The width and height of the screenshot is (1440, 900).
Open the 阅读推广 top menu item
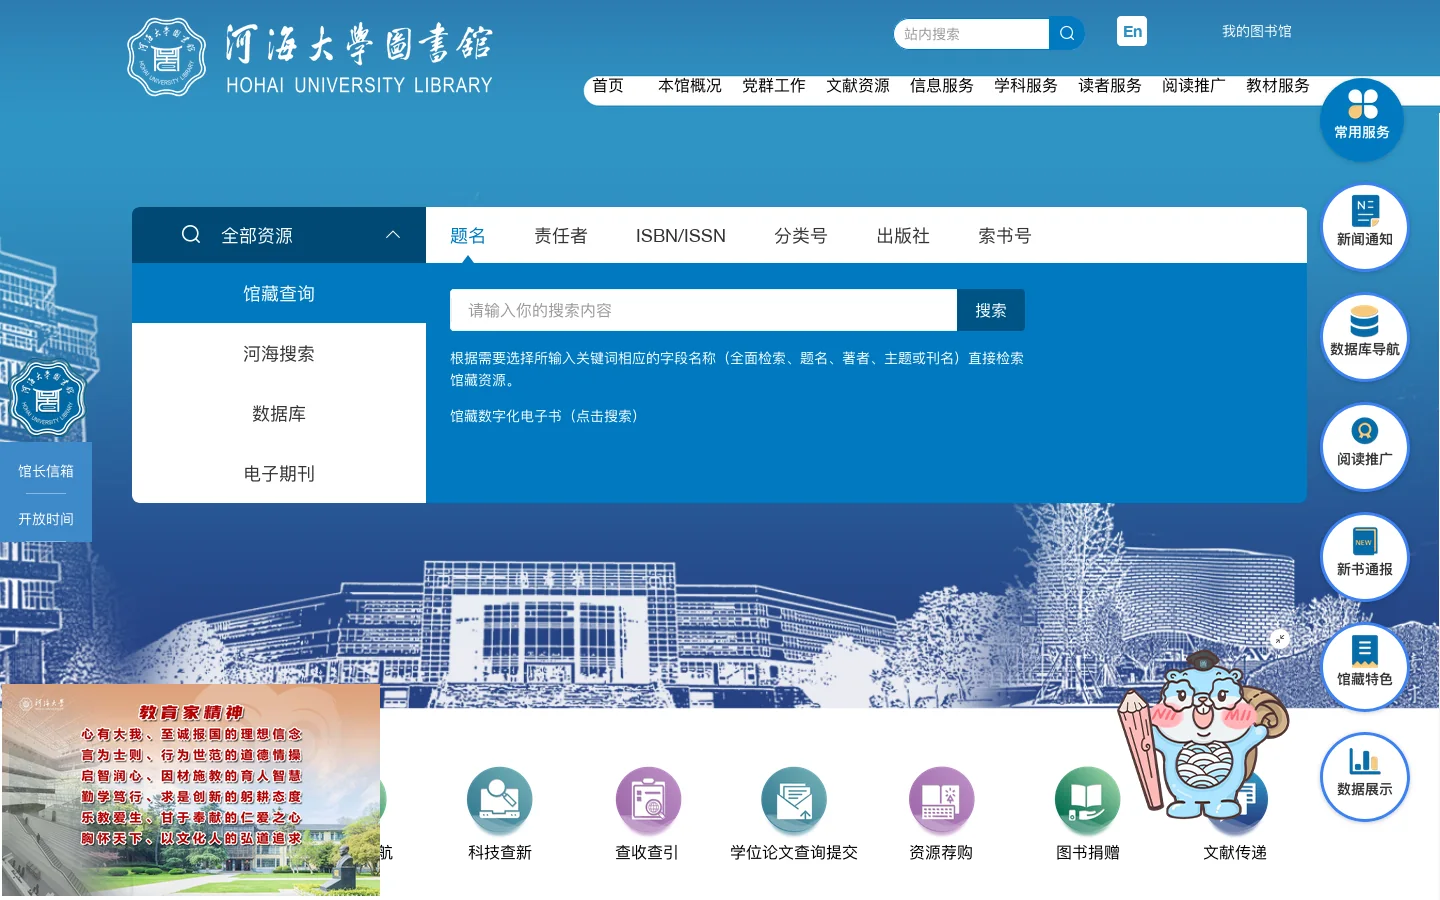[x=1194, y=85]
